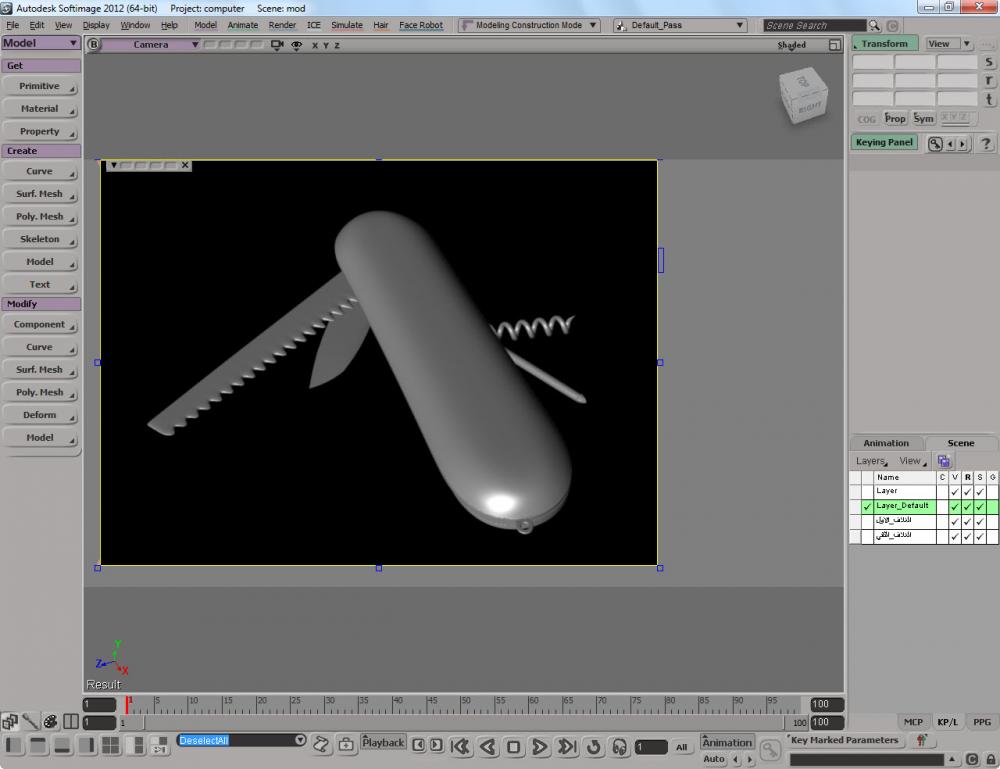
Task: Click the Scale (S) transform button
Action: 989,62
